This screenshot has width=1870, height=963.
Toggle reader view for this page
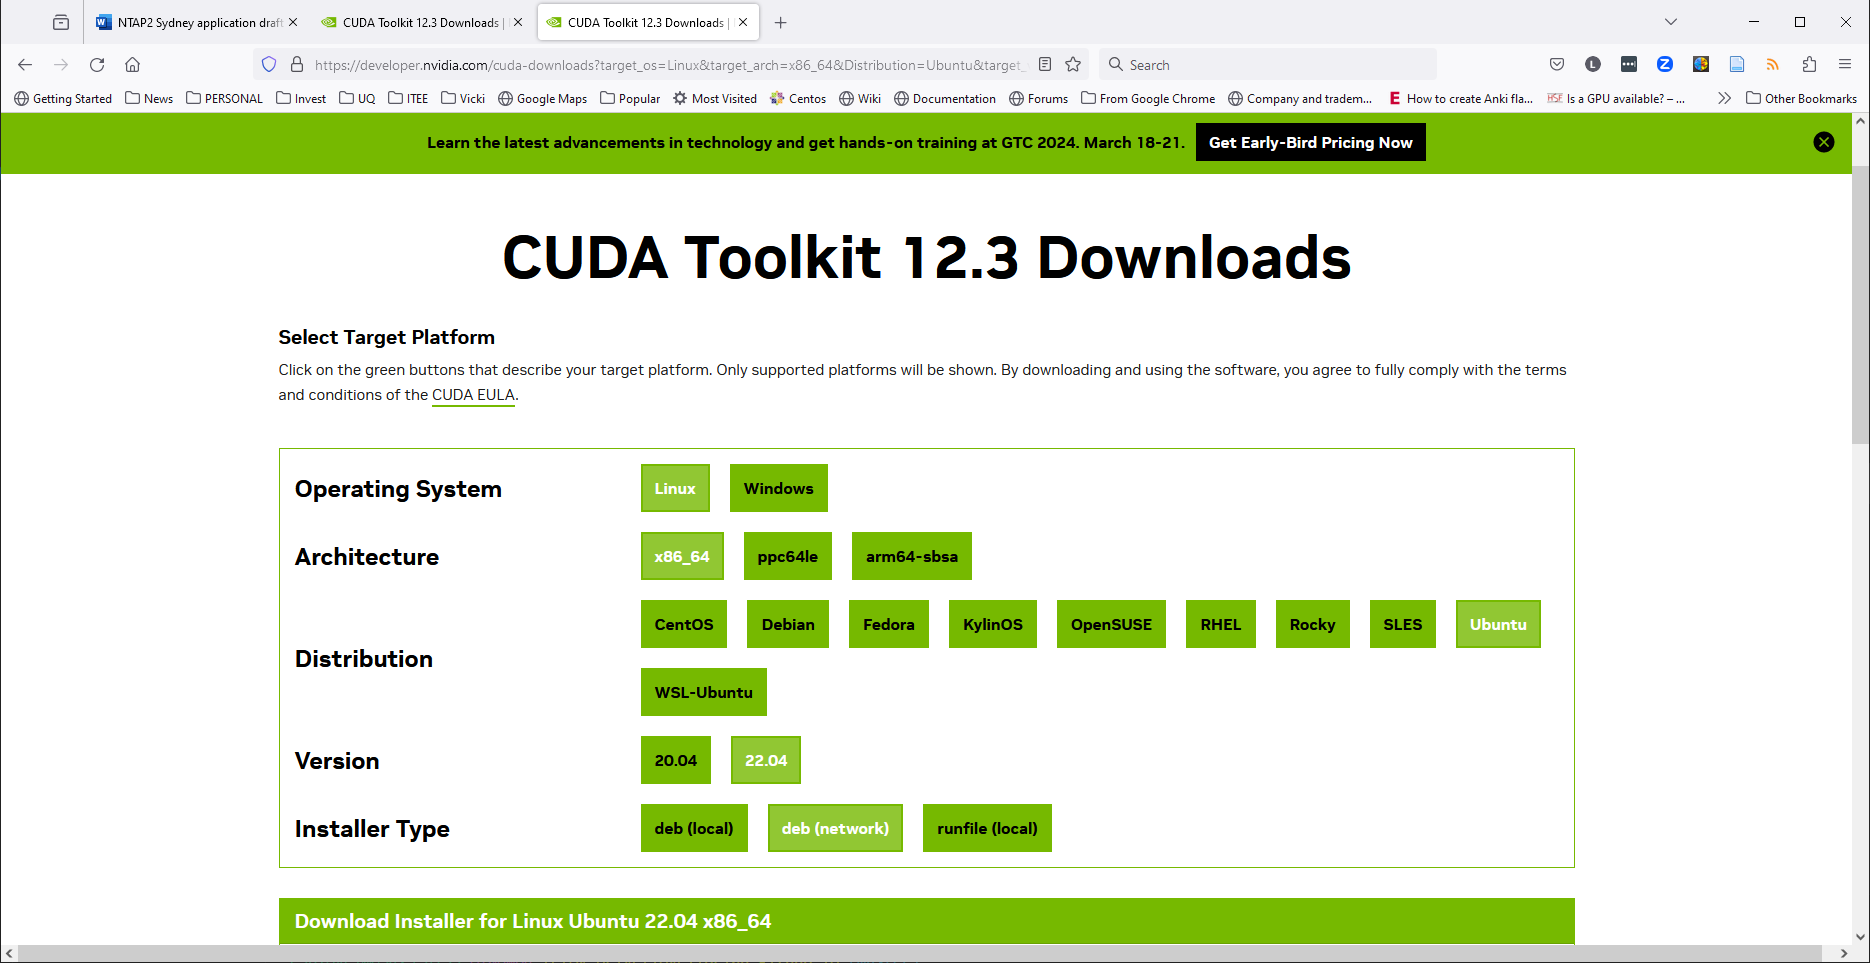pos(1045,65)
